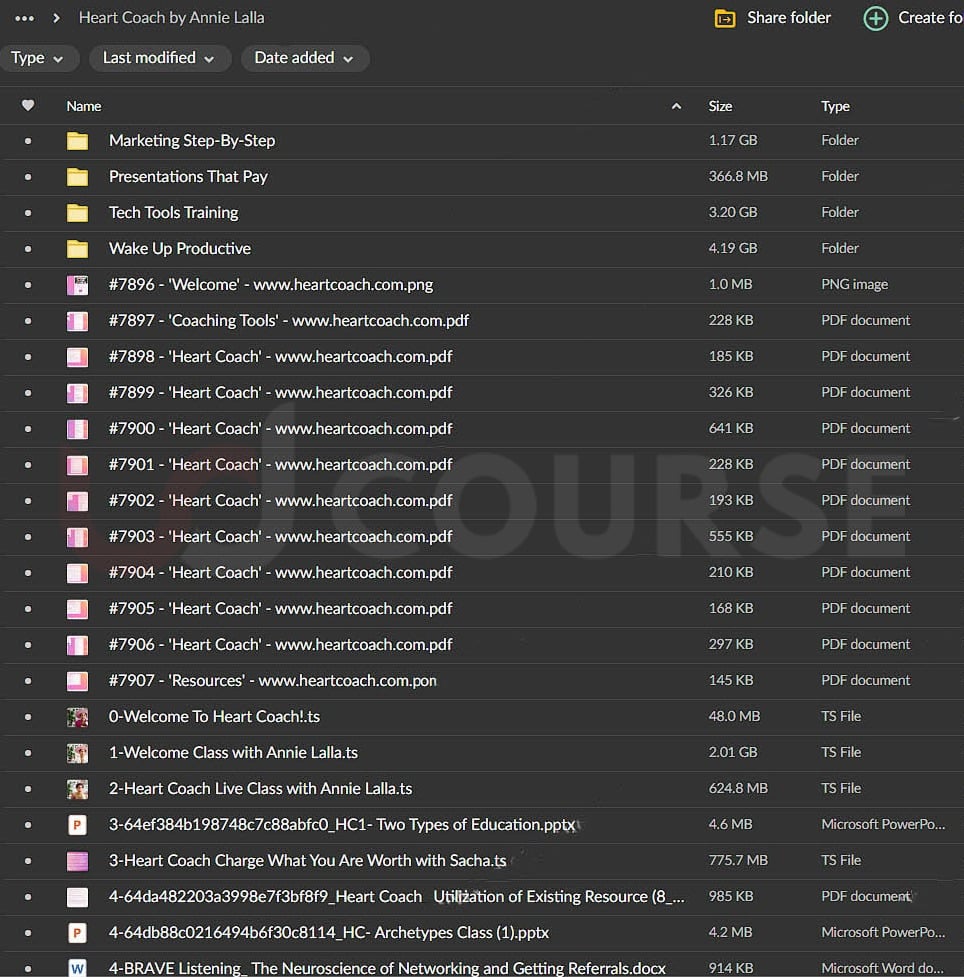This screenshot has height=977, width=964.
Task: Click the Marketing Step-By-Step folder icon
Action: tap(77, 141)
